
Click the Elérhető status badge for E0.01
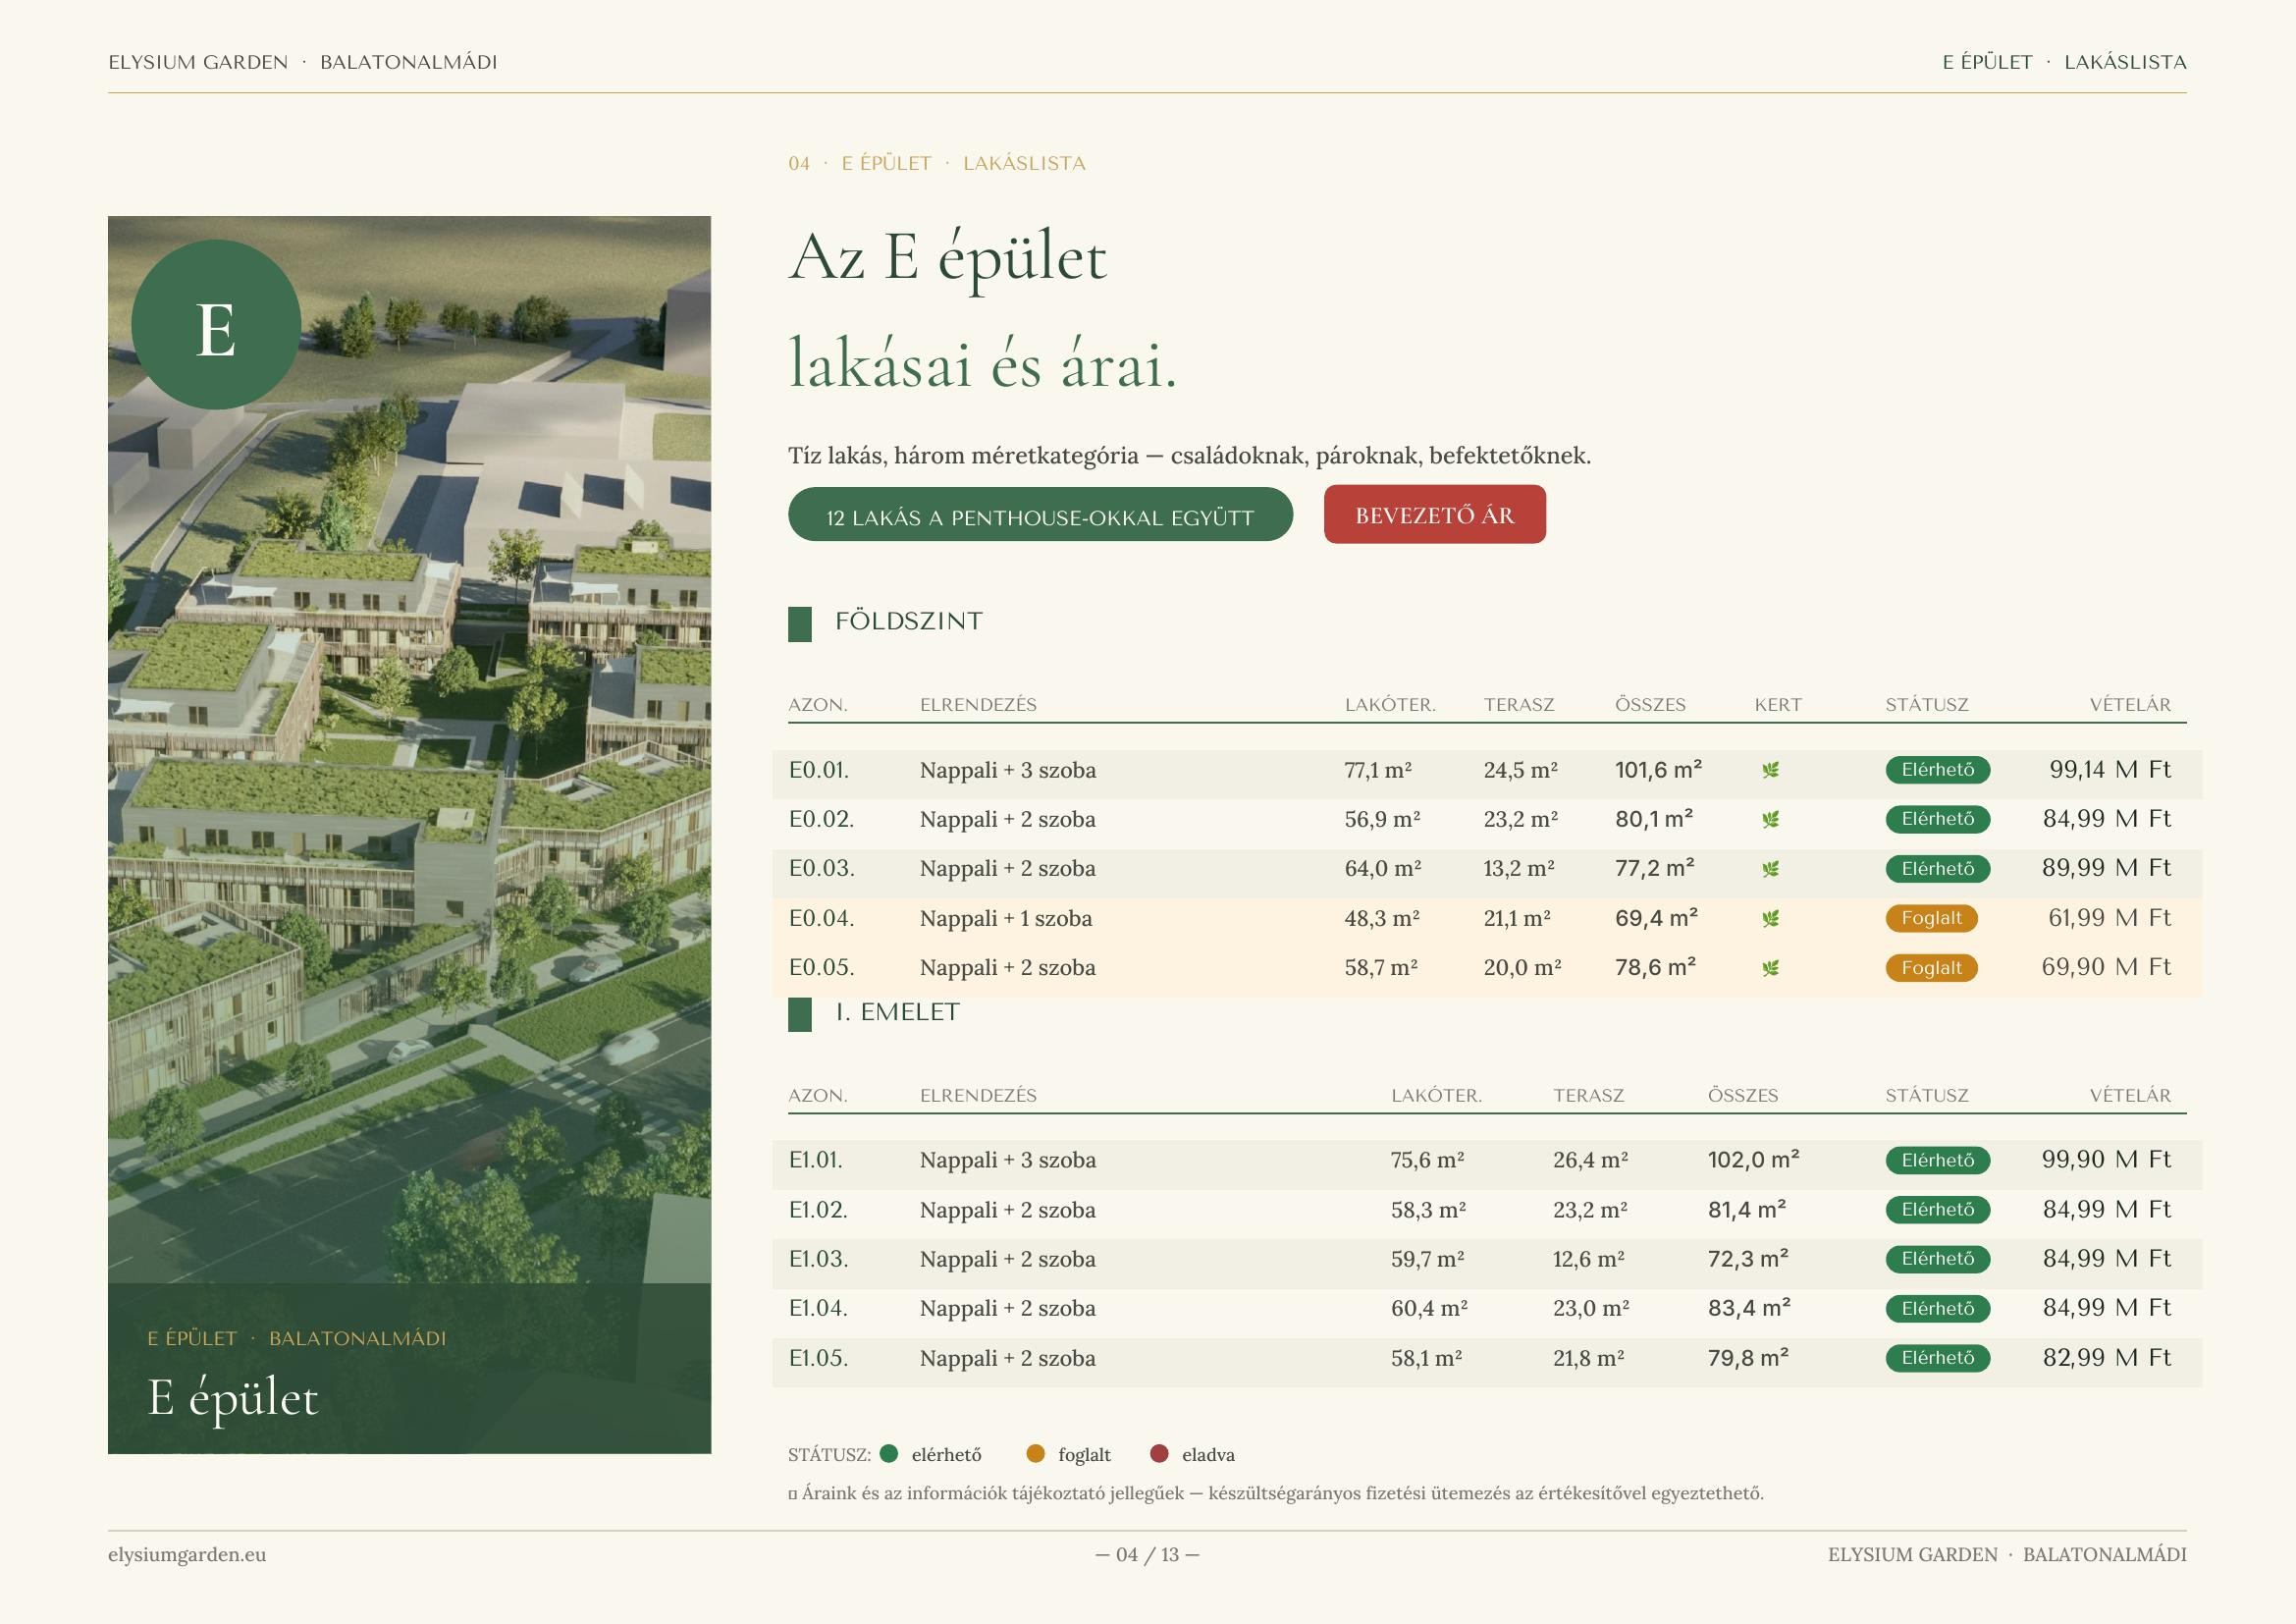[x=1938, y=770]
